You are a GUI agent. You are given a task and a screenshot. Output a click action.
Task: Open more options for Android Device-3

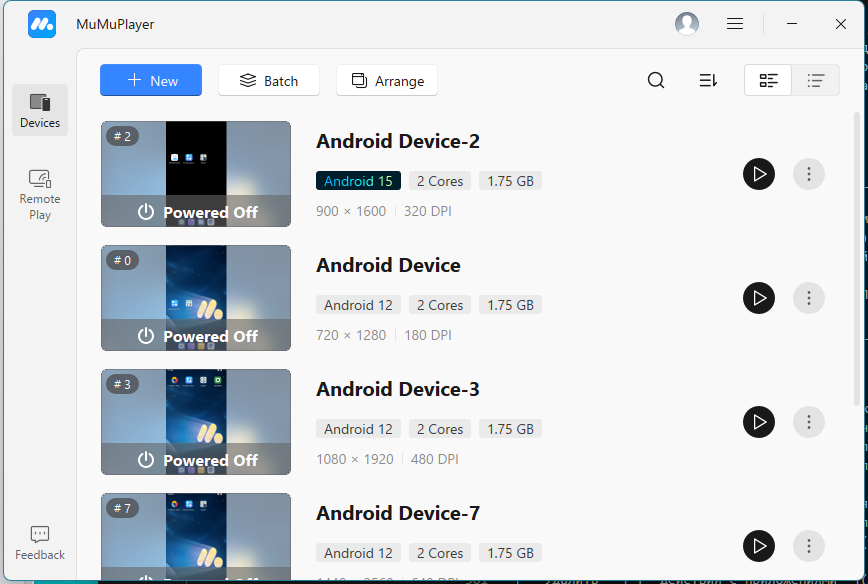[809, 422]
